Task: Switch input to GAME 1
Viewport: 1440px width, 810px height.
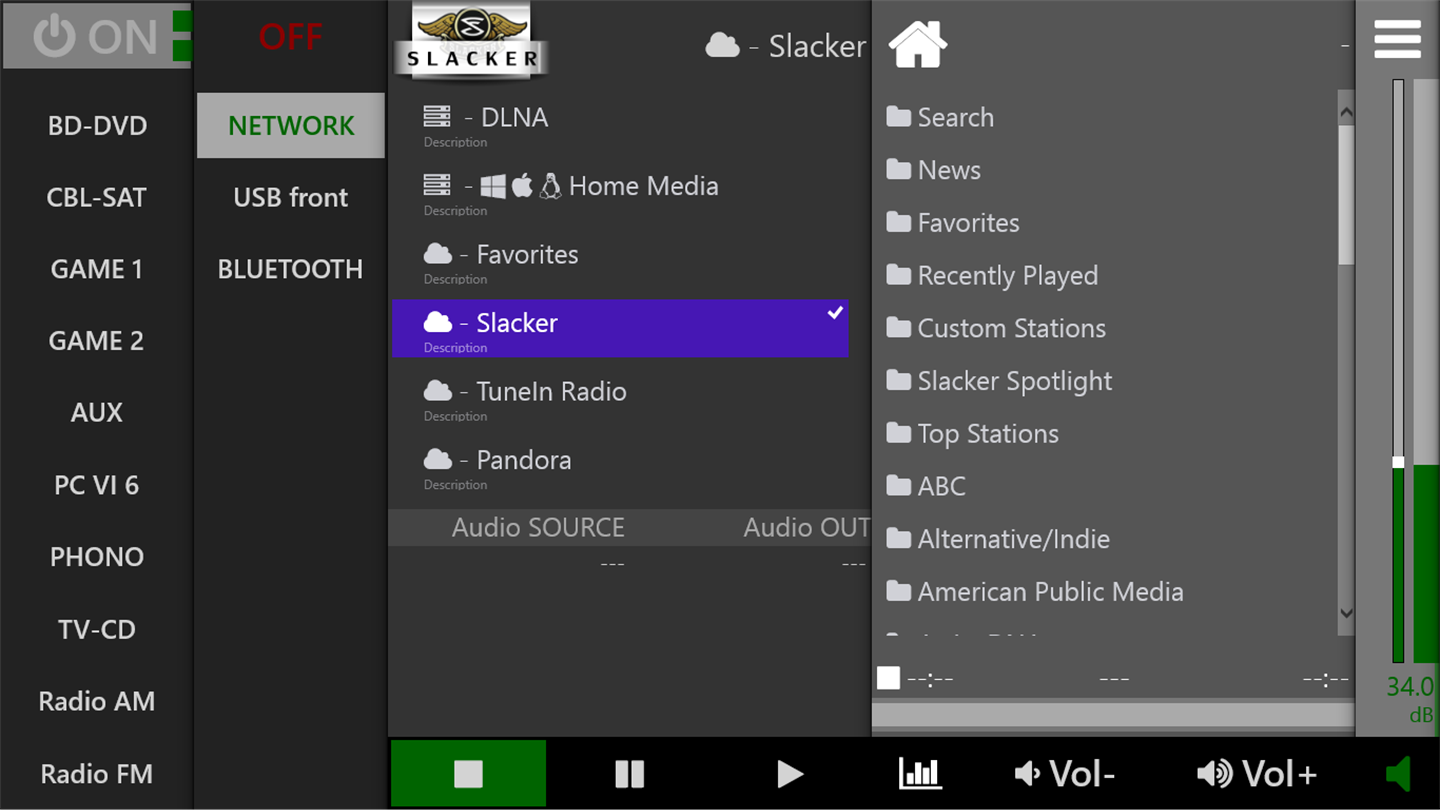Action: click(x=97, y=269)
